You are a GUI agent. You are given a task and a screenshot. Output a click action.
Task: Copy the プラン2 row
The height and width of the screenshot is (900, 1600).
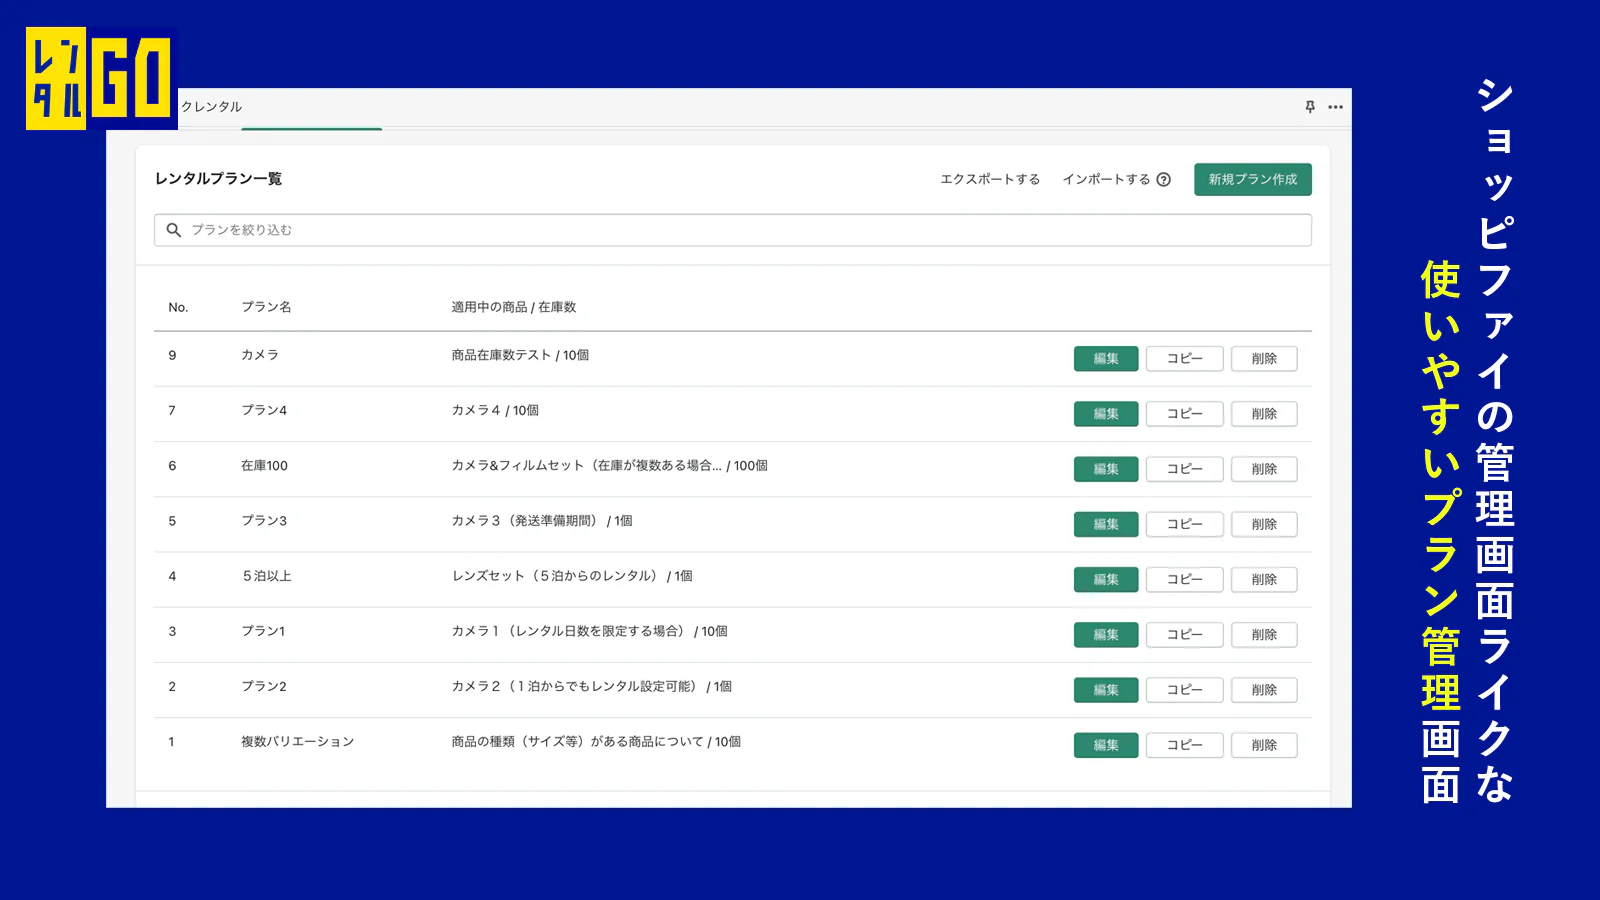click(1184, 690)
